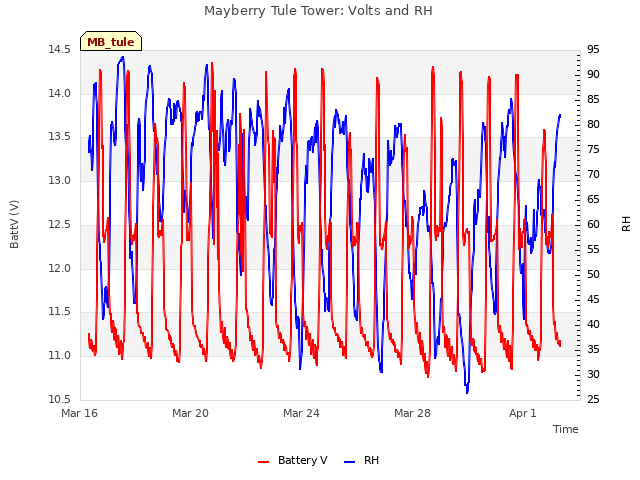The image size is (640, 480).
Task: Click the 14.5 voltage tick label
Action: pyautogui.click(x=60, y=49)
